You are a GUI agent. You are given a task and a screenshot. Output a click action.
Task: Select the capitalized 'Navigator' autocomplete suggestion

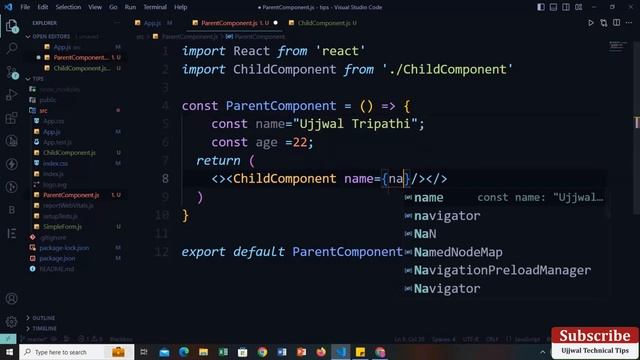[x=504, y=289]
